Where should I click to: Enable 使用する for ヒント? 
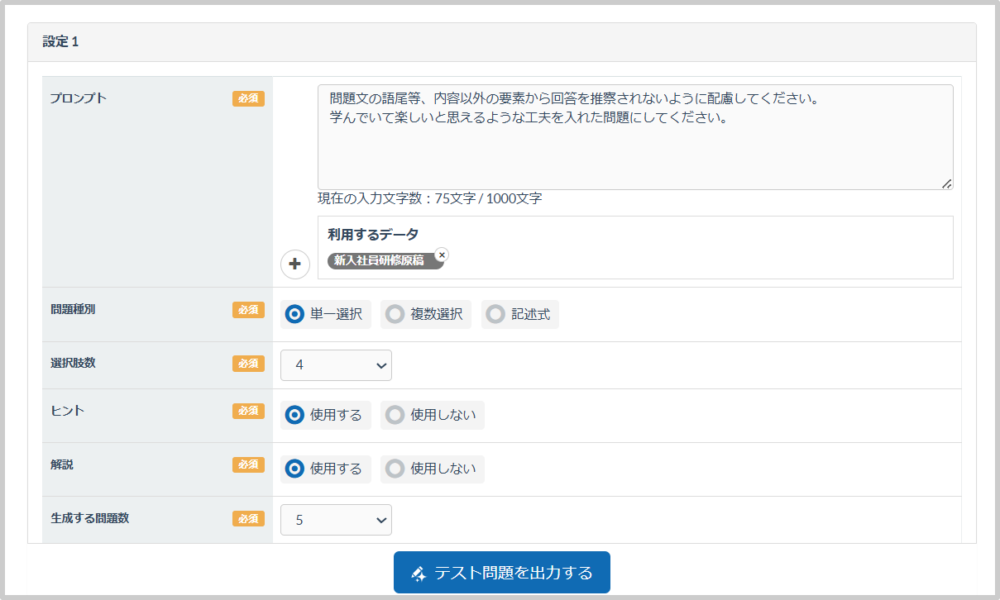295,415
